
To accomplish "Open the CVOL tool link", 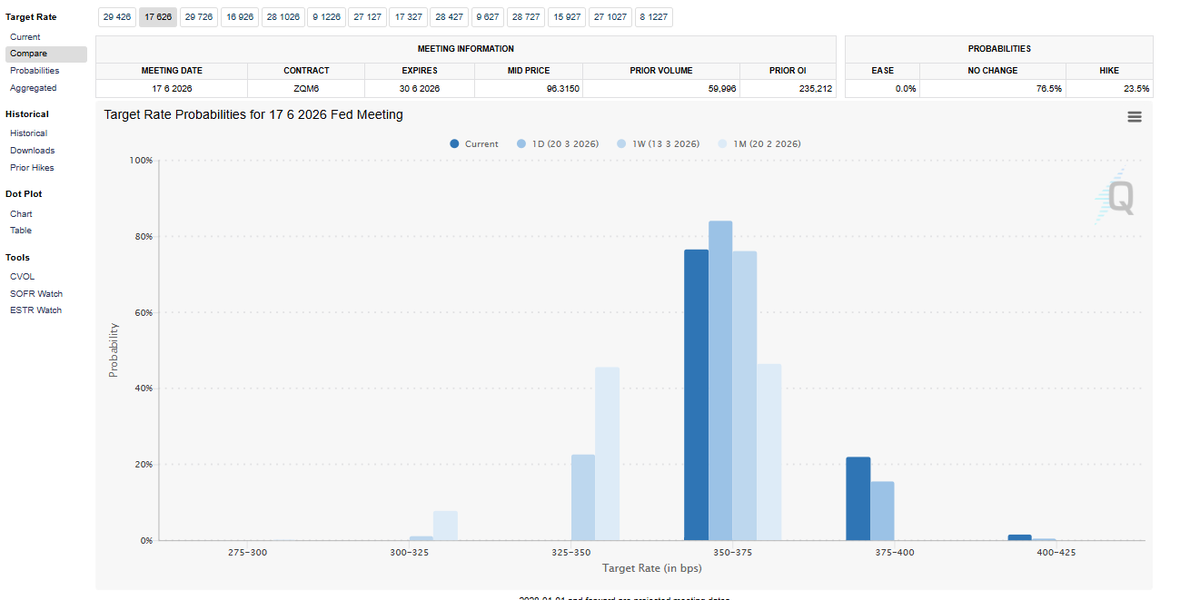I will tap(22, 276).
